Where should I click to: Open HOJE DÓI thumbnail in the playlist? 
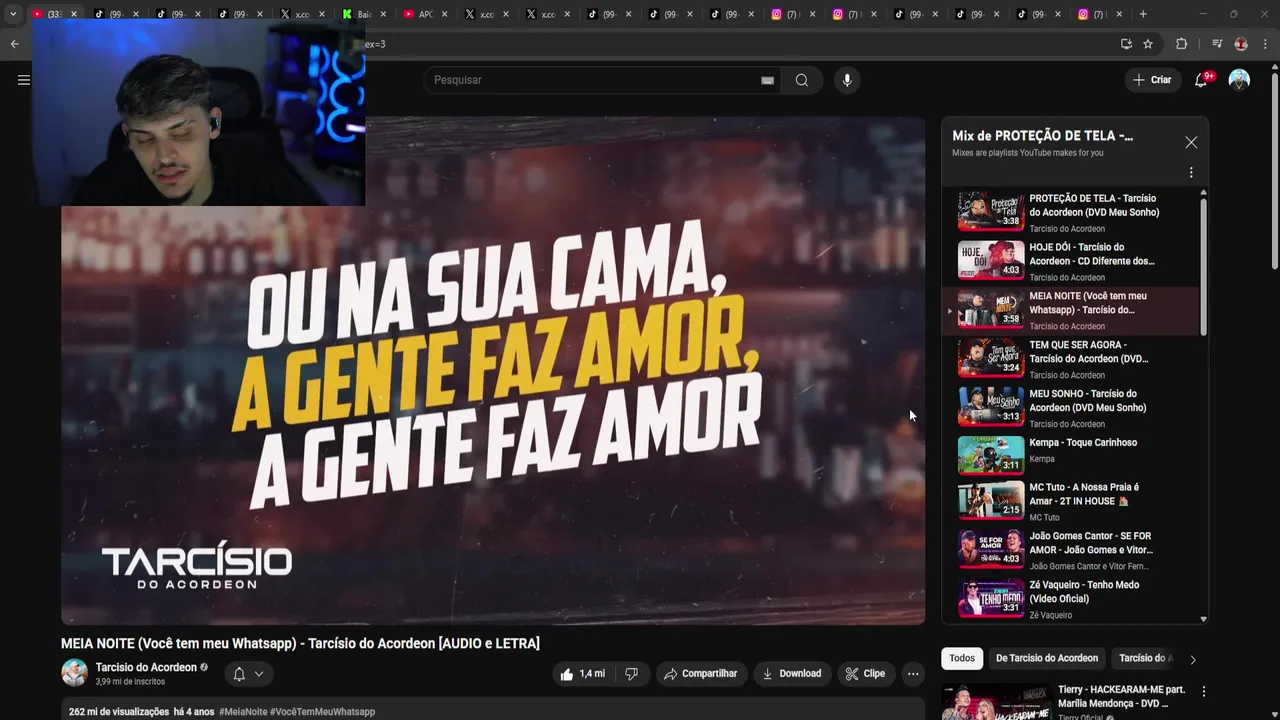pyautogui.click(x=991, y=260)
